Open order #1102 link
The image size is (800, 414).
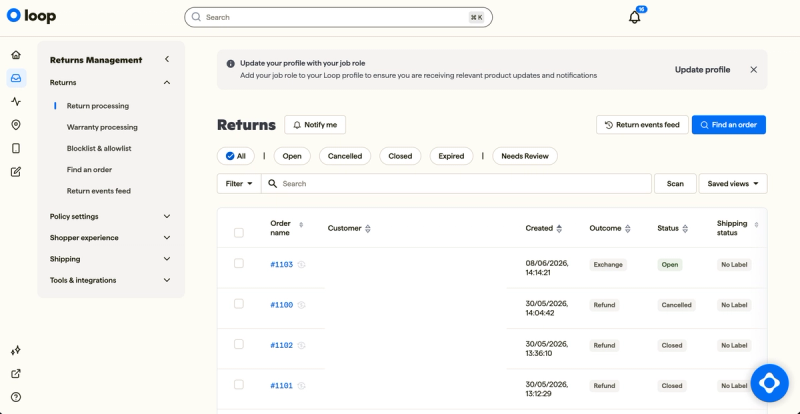tap(282, 345)
